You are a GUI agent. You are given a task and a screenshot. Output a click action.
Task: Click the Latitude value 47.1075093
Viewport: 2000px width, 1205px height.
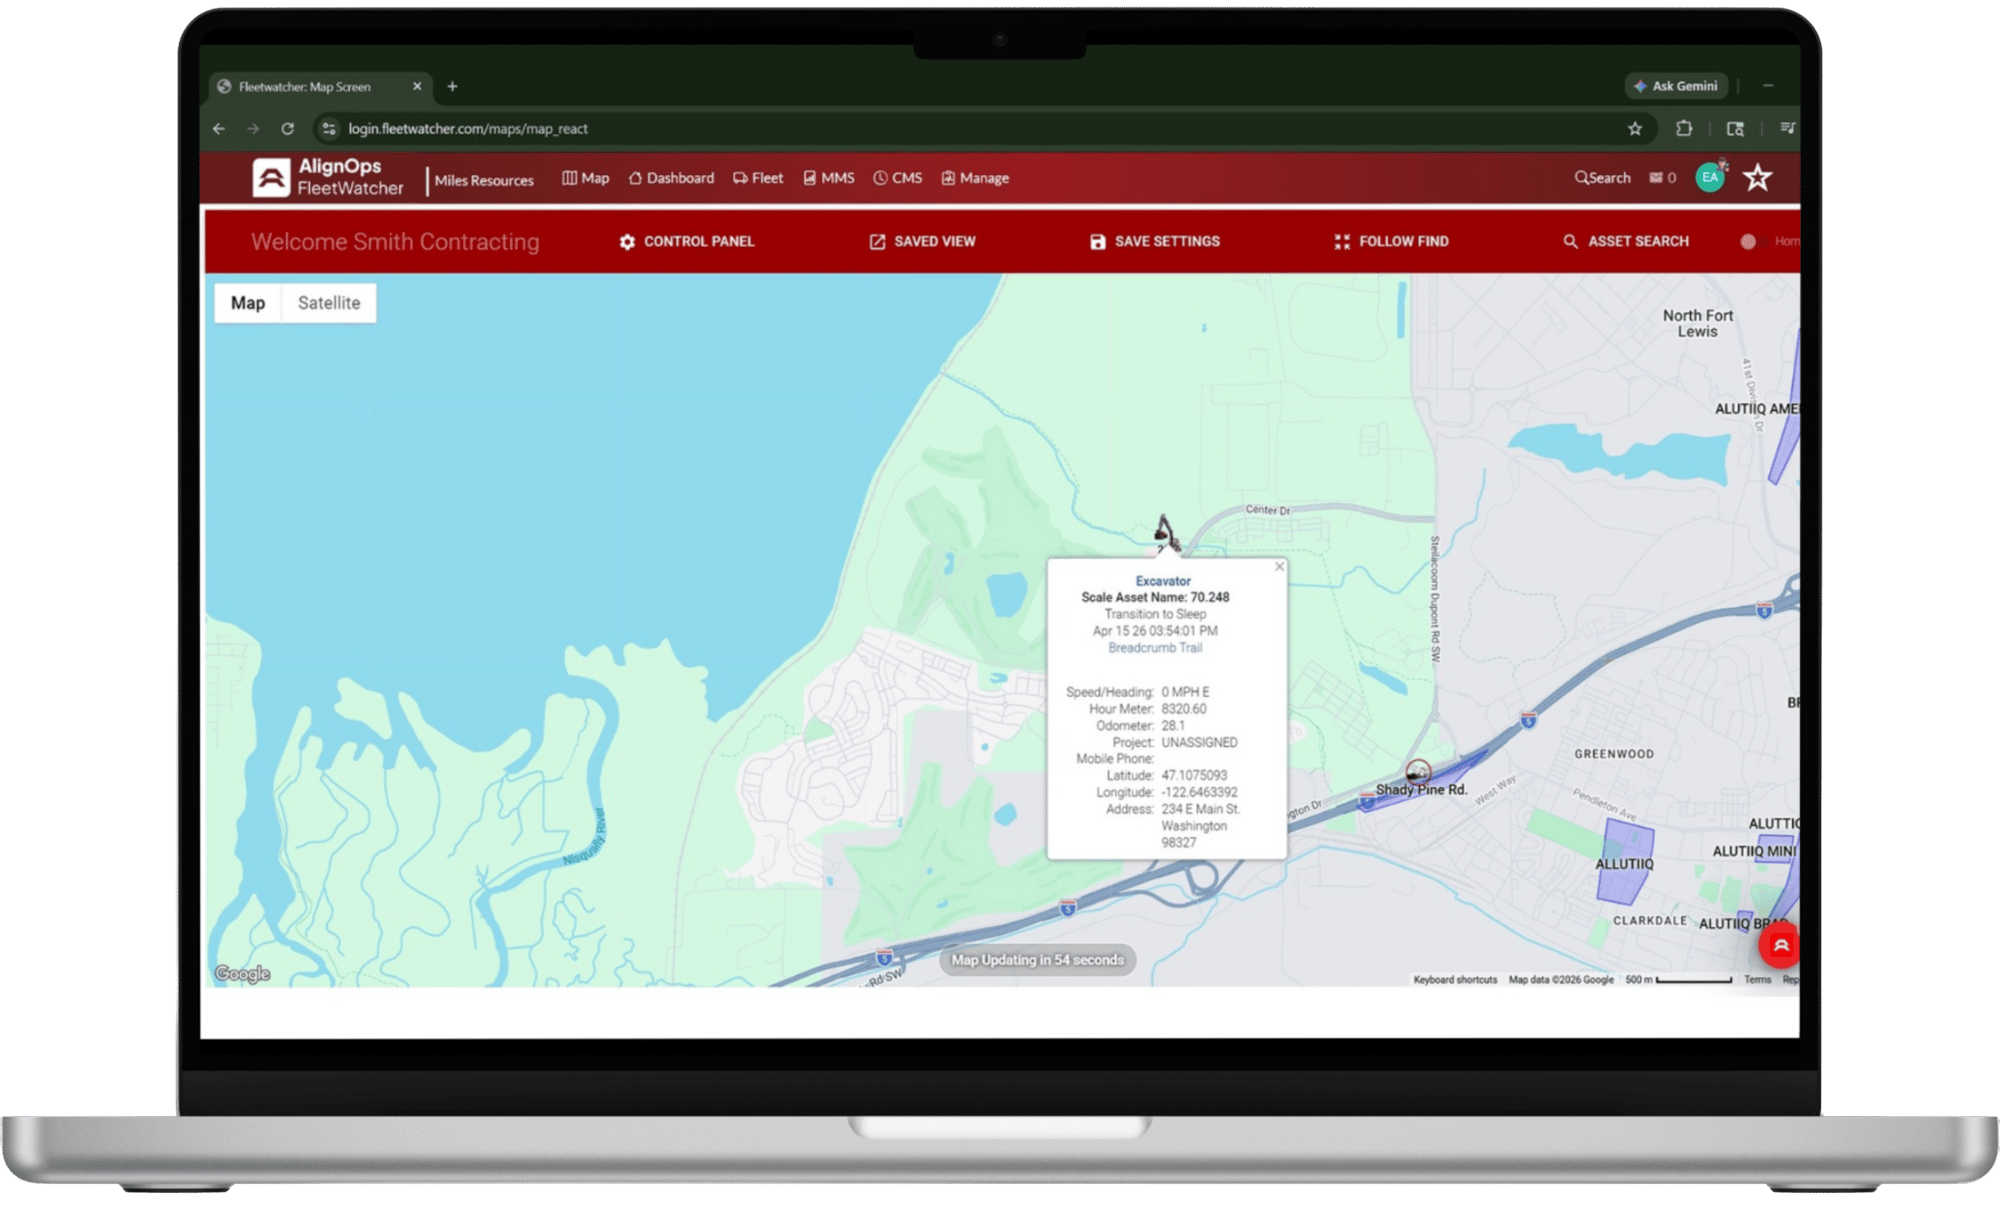point(1194,776)
